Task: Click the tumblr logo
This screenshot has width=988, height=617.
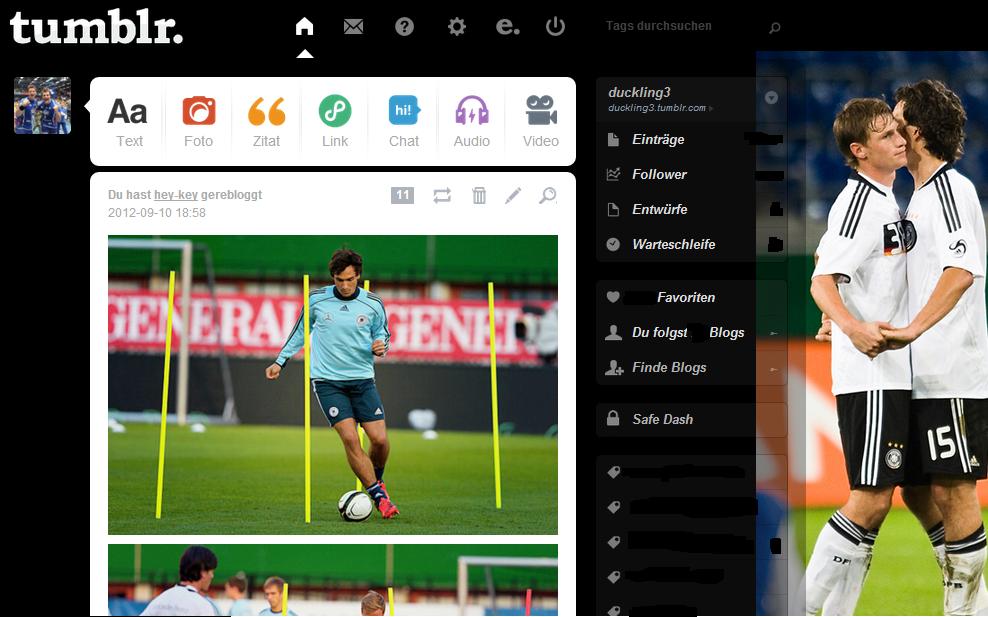Action: (x=96, y=28)
